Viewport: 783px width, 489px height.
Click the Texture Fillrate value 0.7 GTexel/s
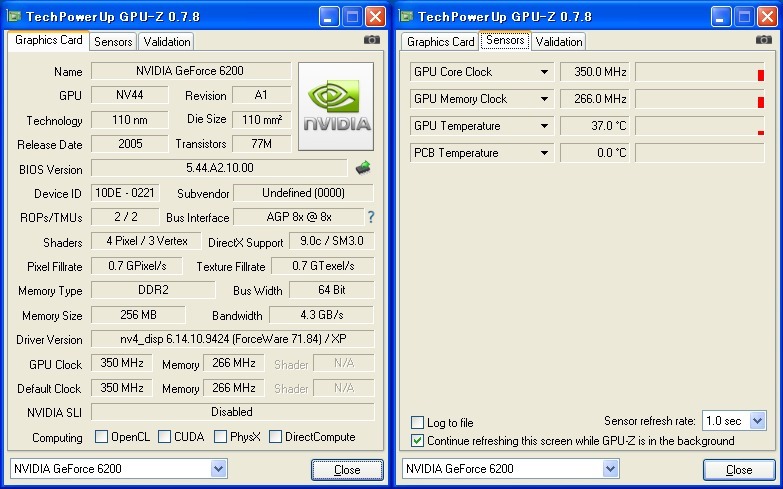pos(323,266)
